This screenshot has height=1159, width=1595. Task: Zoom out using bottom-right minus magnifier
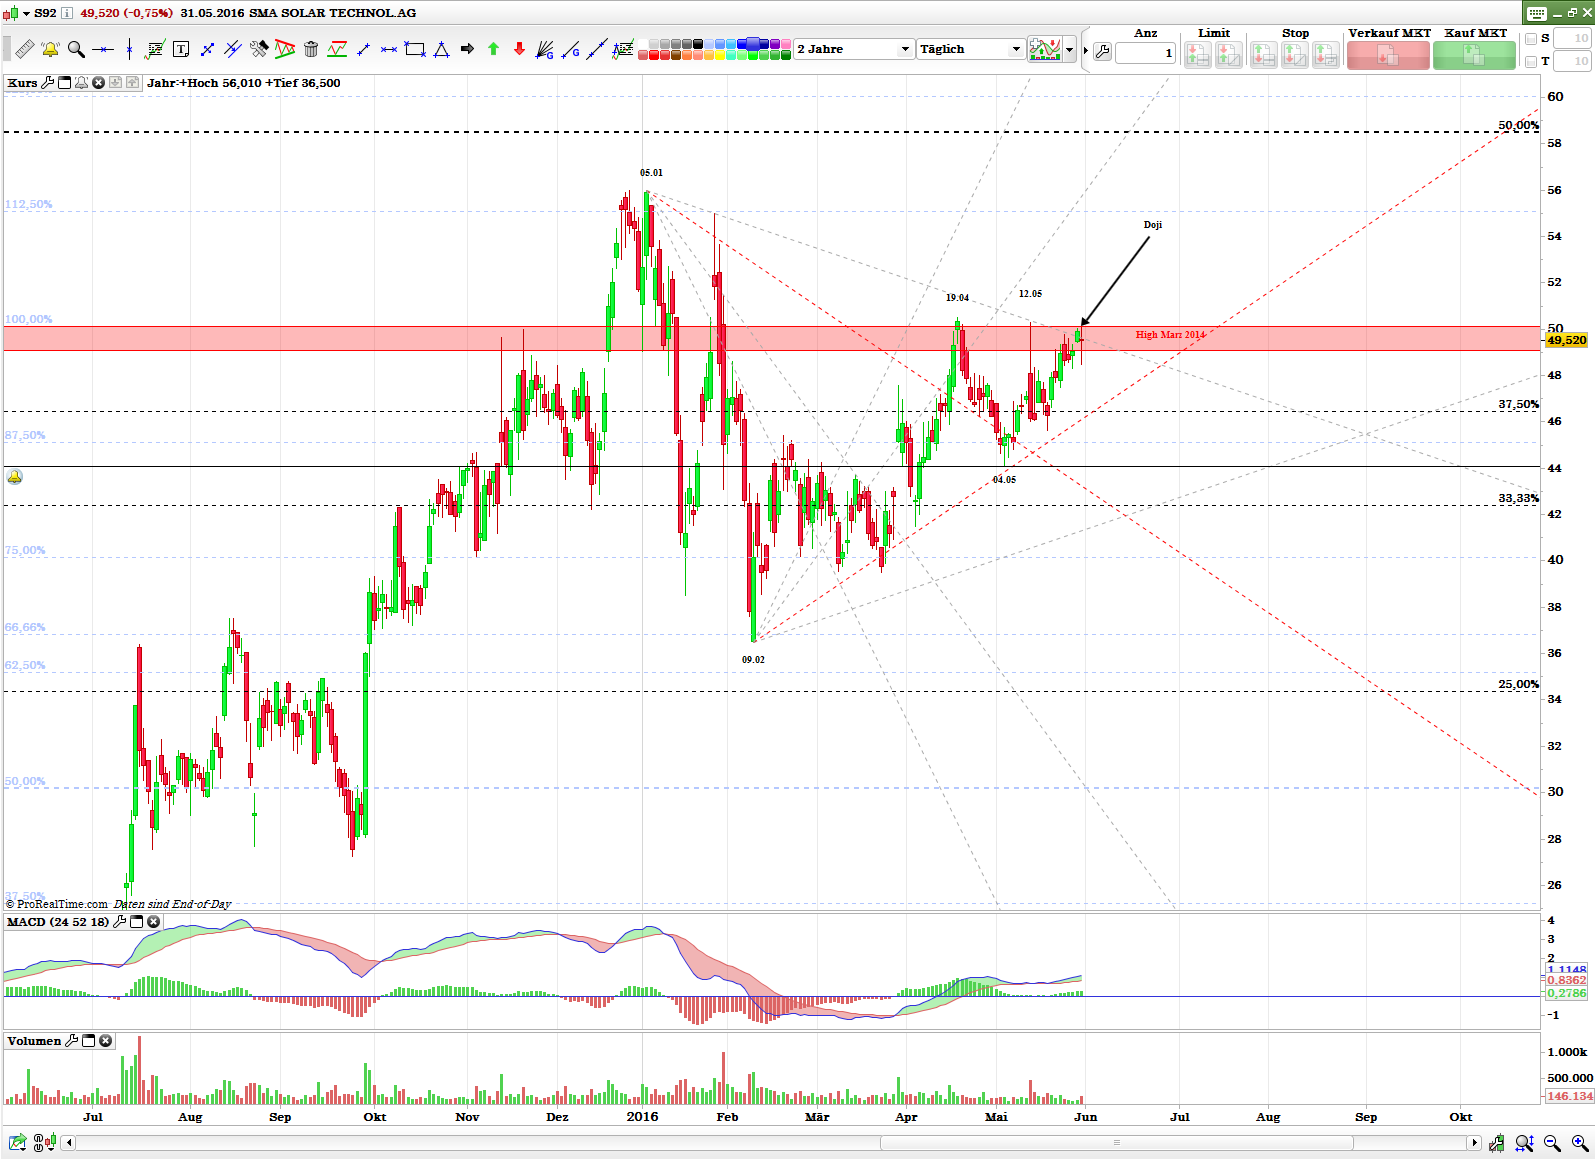tap(1552, 1142)
